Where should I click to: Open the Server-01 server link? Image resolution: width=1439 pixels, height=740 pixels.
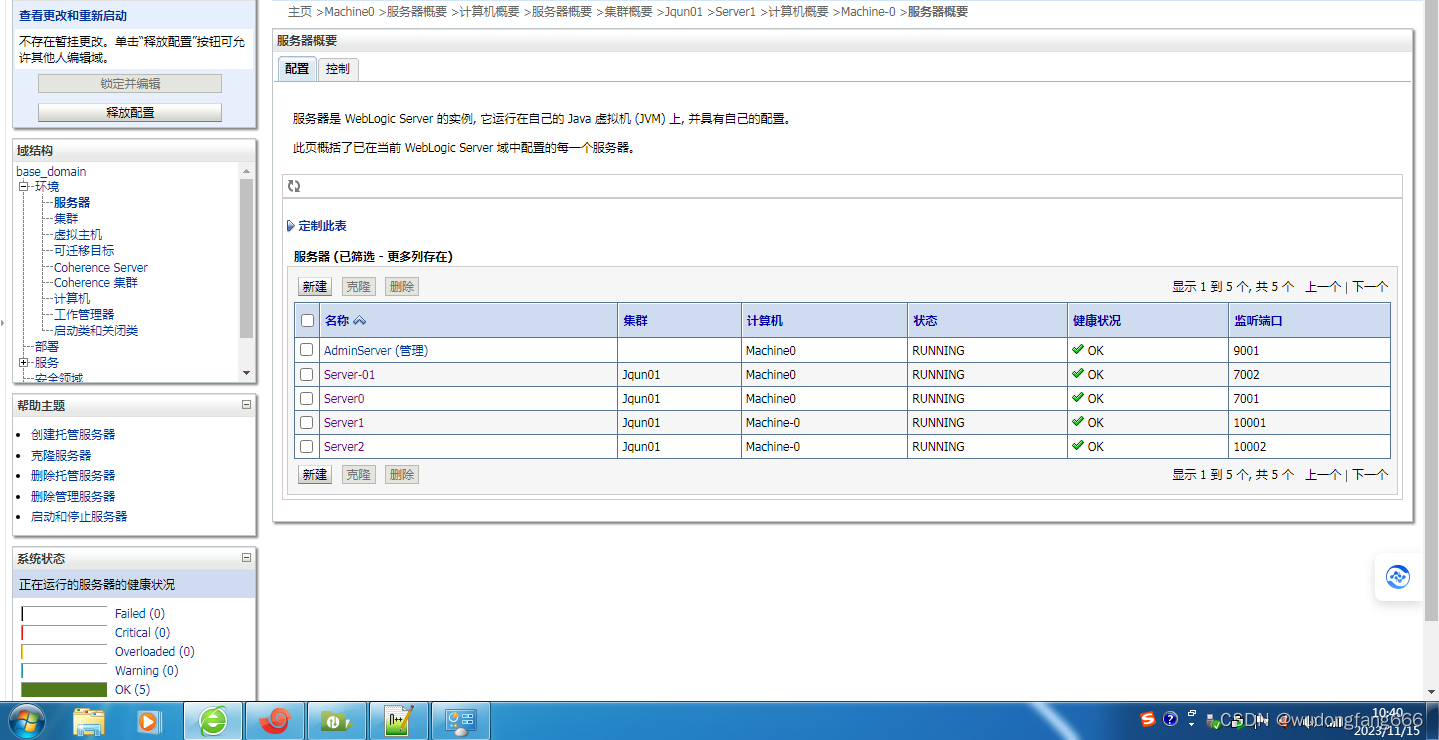tap(350, 374)
